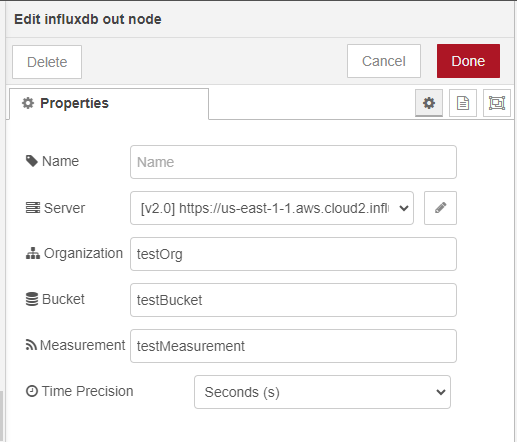The image size is (517, 442).
Task: Open the node appearance settings icon
Action: coord(497,103)
